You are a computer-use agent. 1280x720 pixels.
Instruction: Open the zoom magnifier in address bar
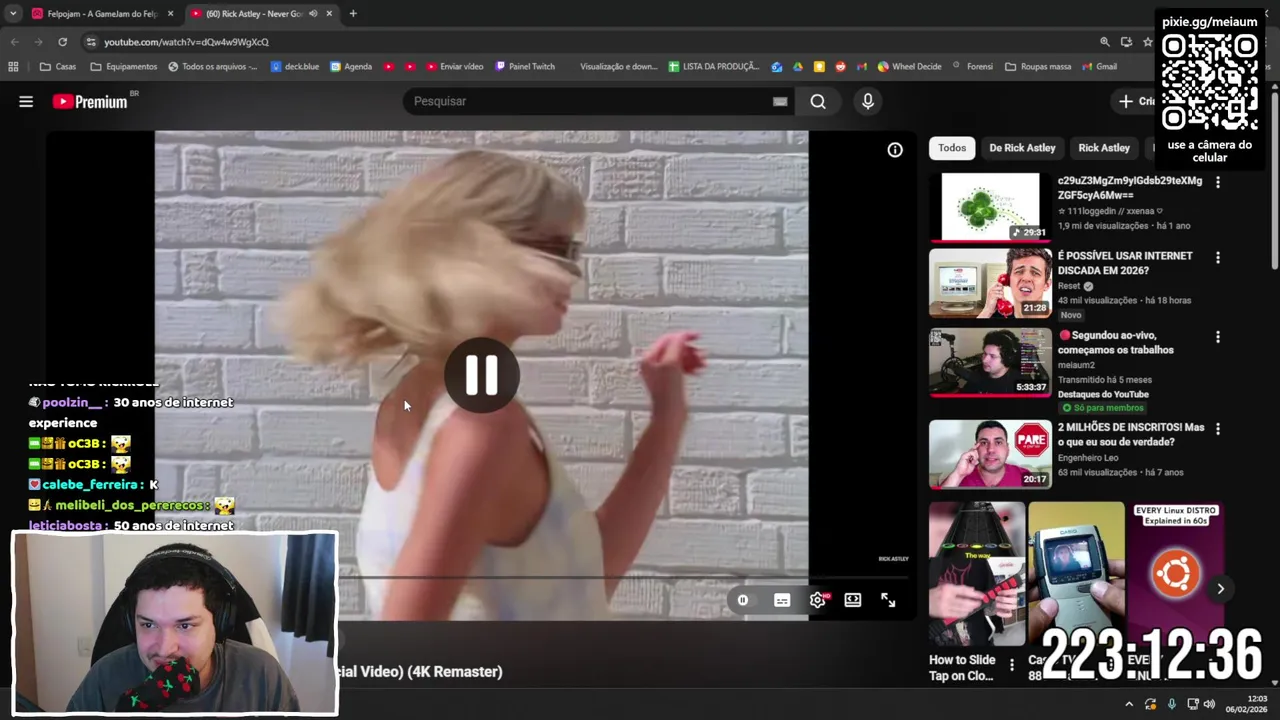coord(1105,42)
